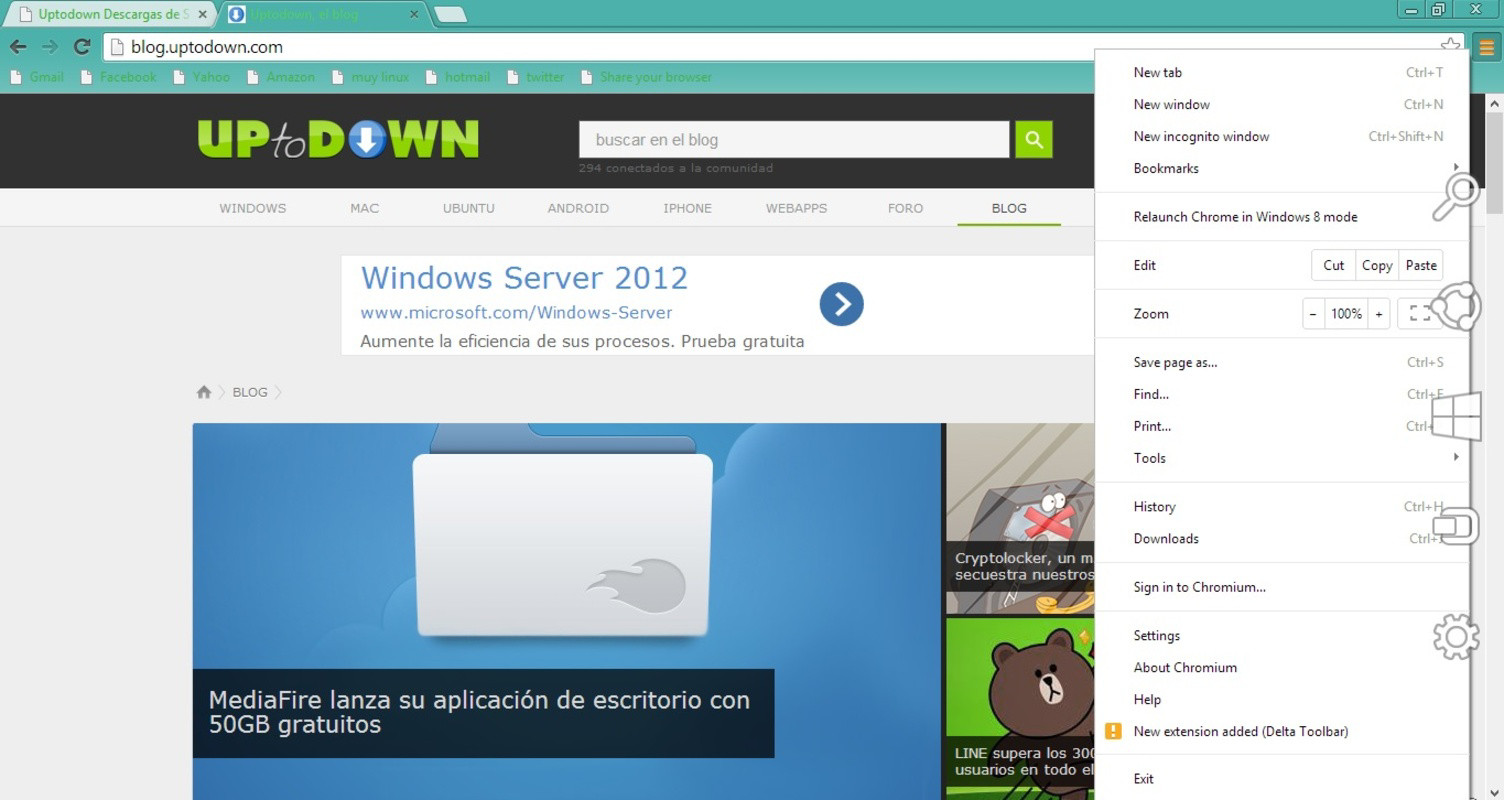Open the Facebook bookmark
1504x800 pixels.
[x=118, y=77]
